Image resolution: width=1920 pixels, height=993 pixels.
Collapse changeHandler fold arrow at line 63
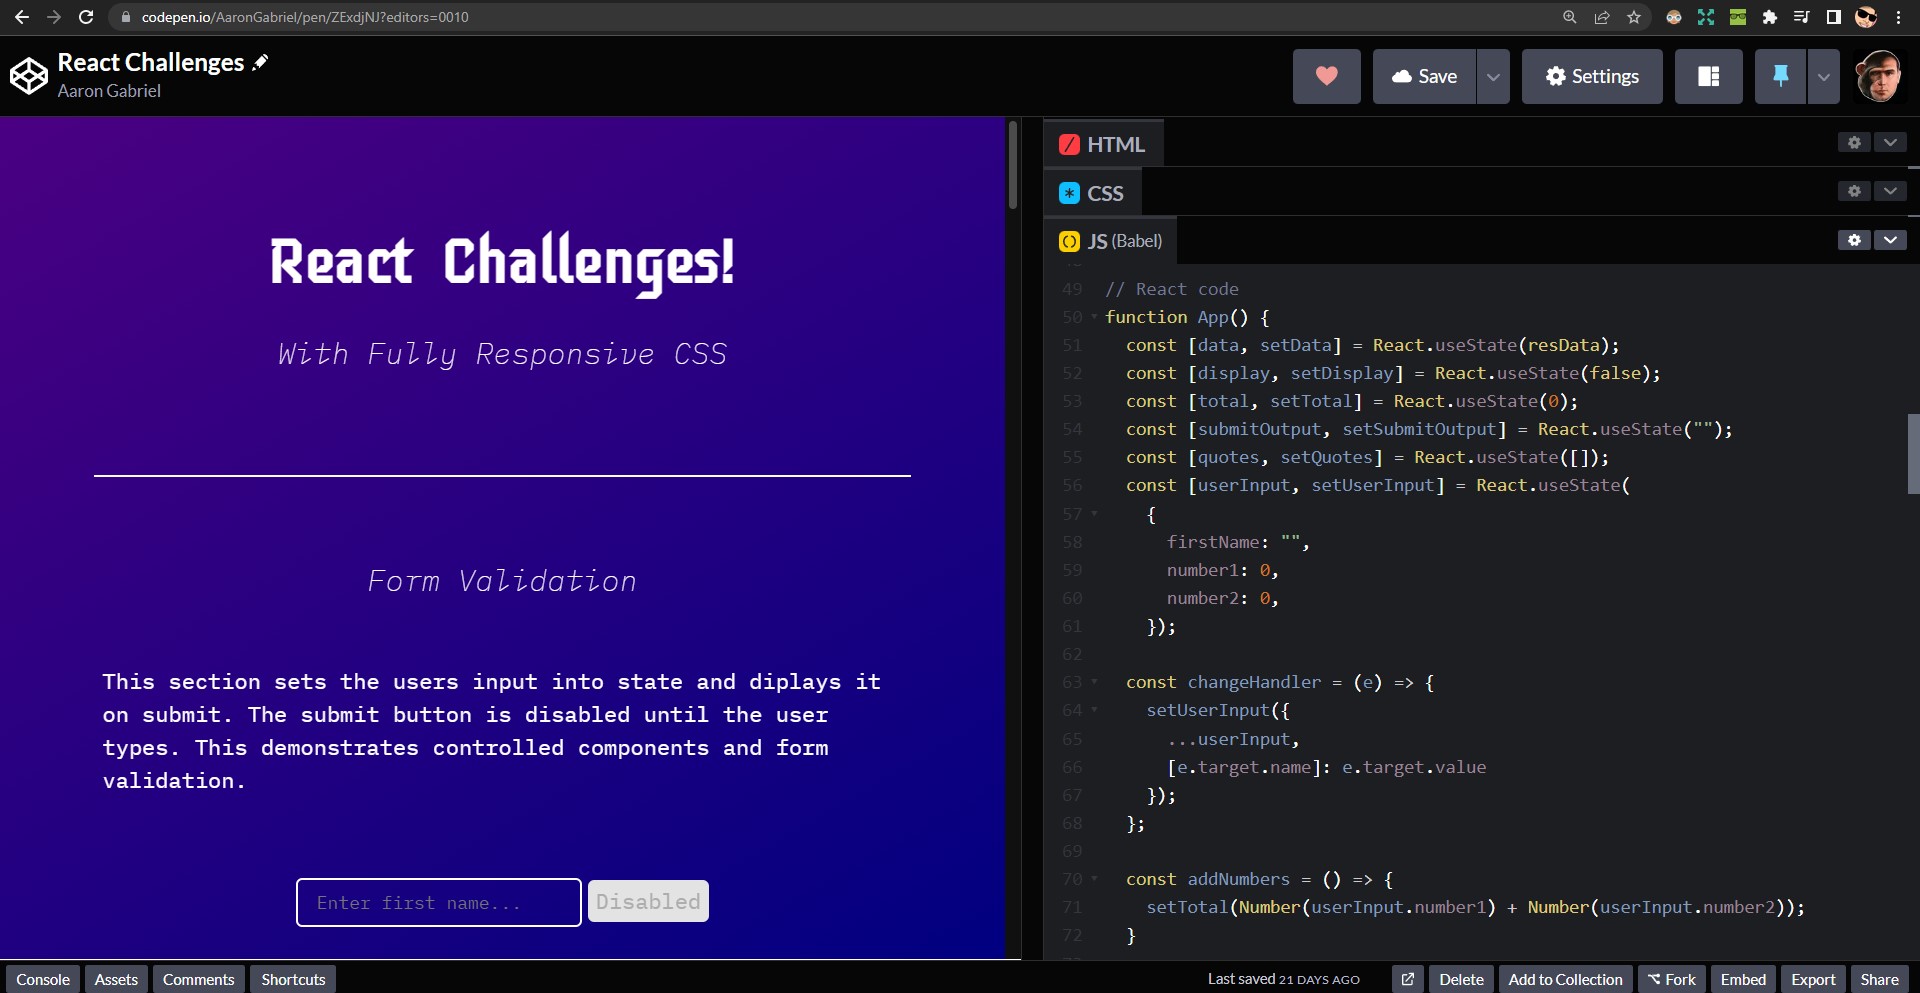(x=1094, y=682)
